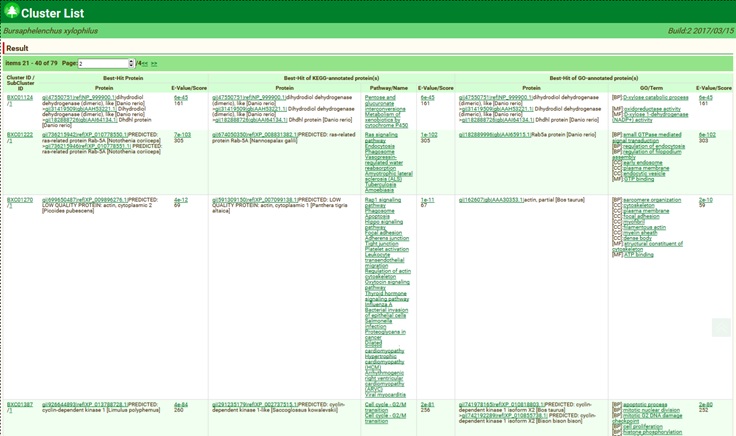Go to previous page with << link
The image size is (736, 436).
click(145, 64)
